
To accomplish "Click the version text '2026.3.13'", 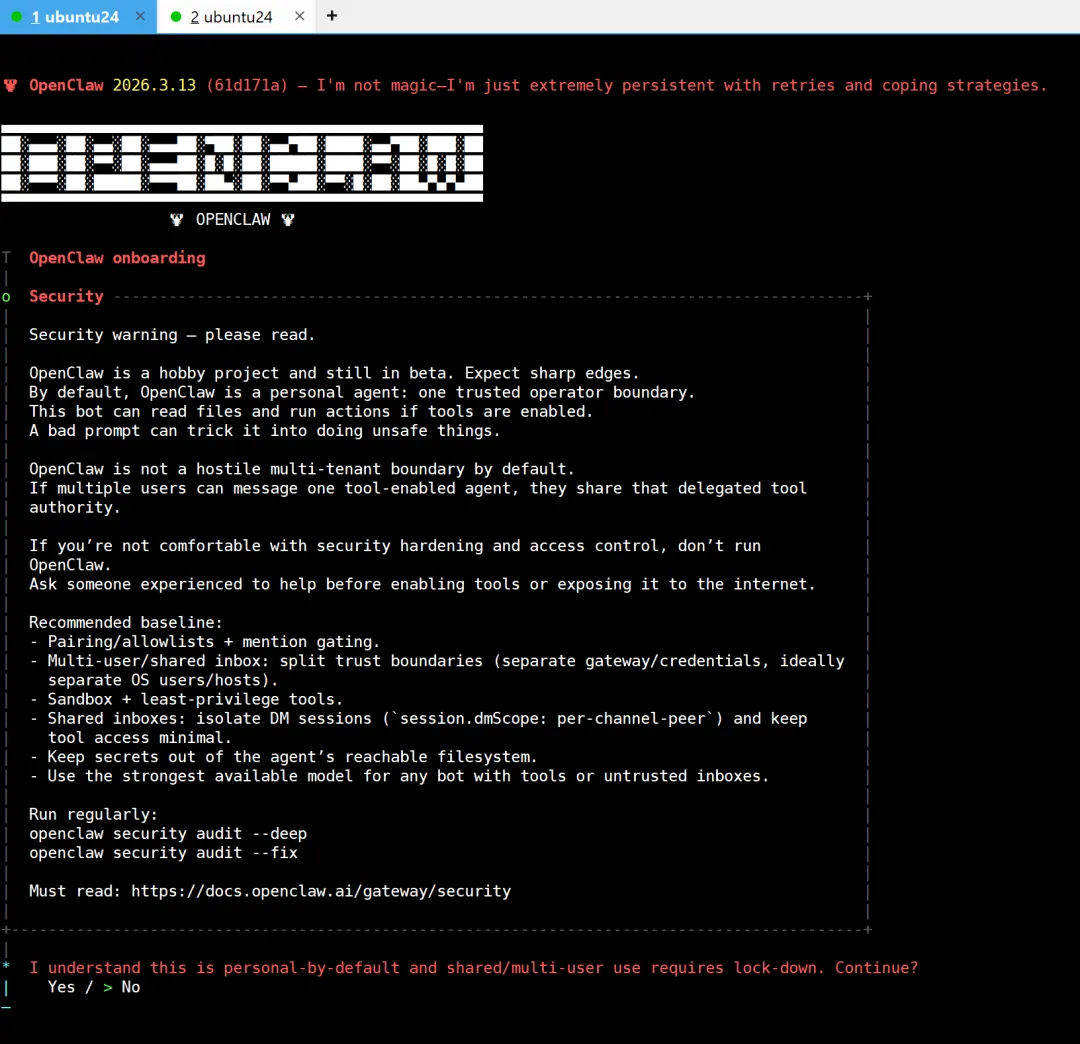I will click(154, 85).
